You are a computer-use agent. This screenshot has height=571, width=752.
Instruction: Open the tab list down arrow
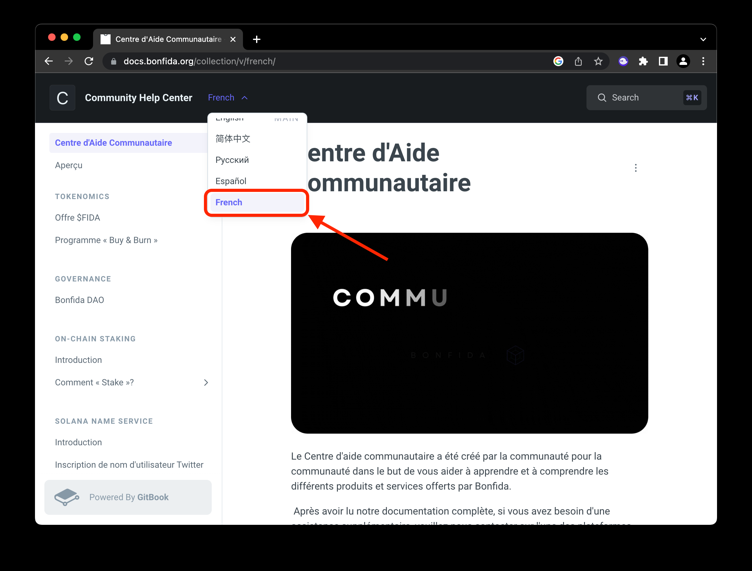(x=703, y=39)
